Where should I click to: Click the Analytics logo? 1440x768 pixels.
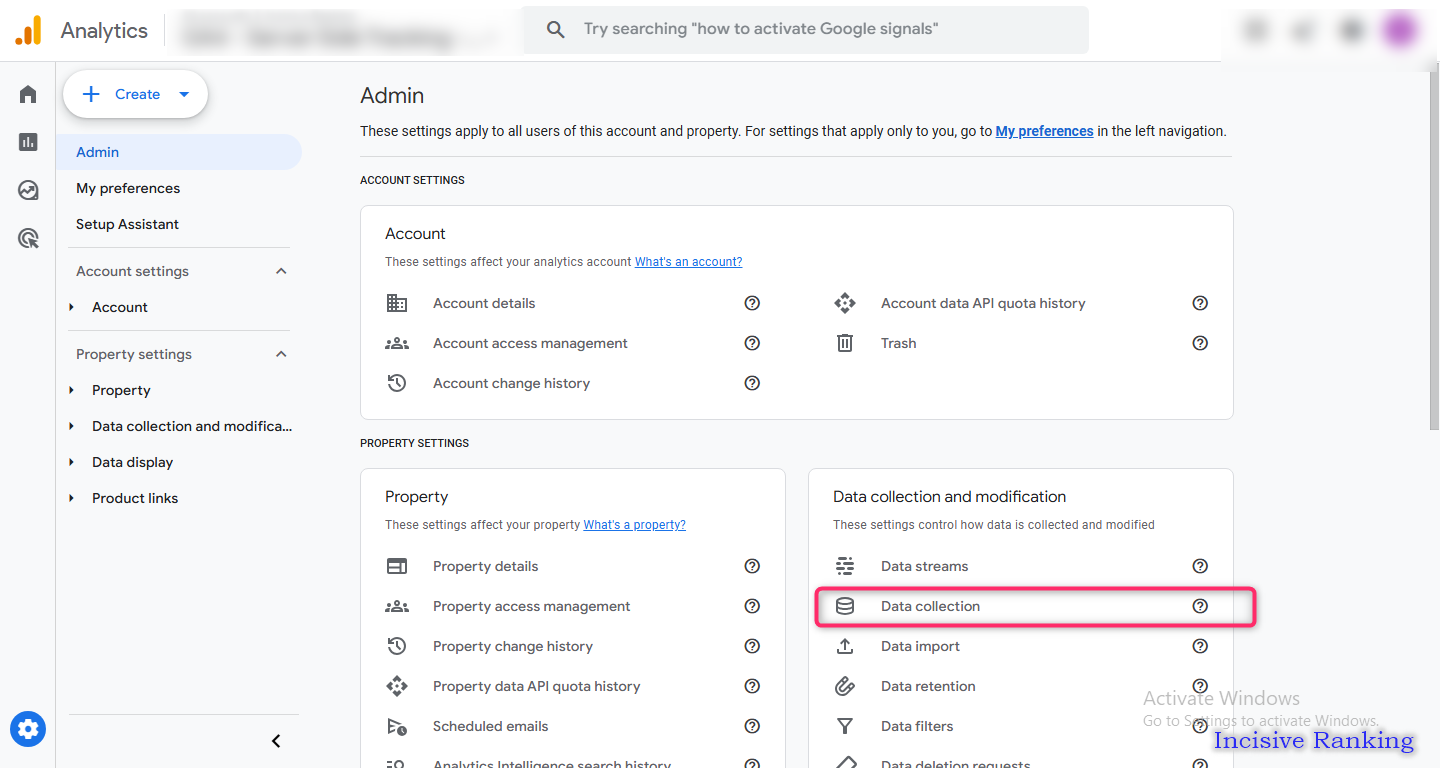pyautogui.click(x=28, y=31)
